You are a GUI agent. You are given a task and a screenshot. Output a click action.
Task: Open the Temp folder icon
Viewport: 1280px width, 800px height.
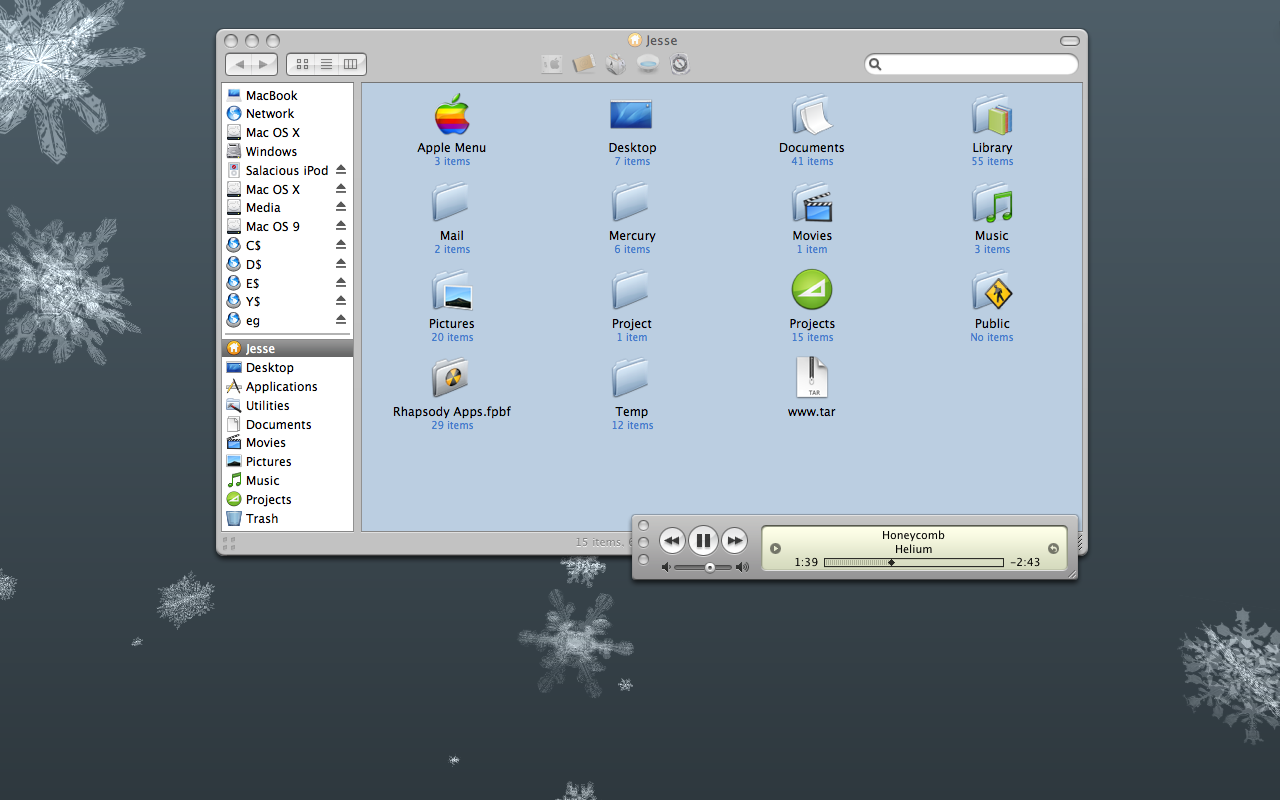pyautogui.click(x=631, y=379)
